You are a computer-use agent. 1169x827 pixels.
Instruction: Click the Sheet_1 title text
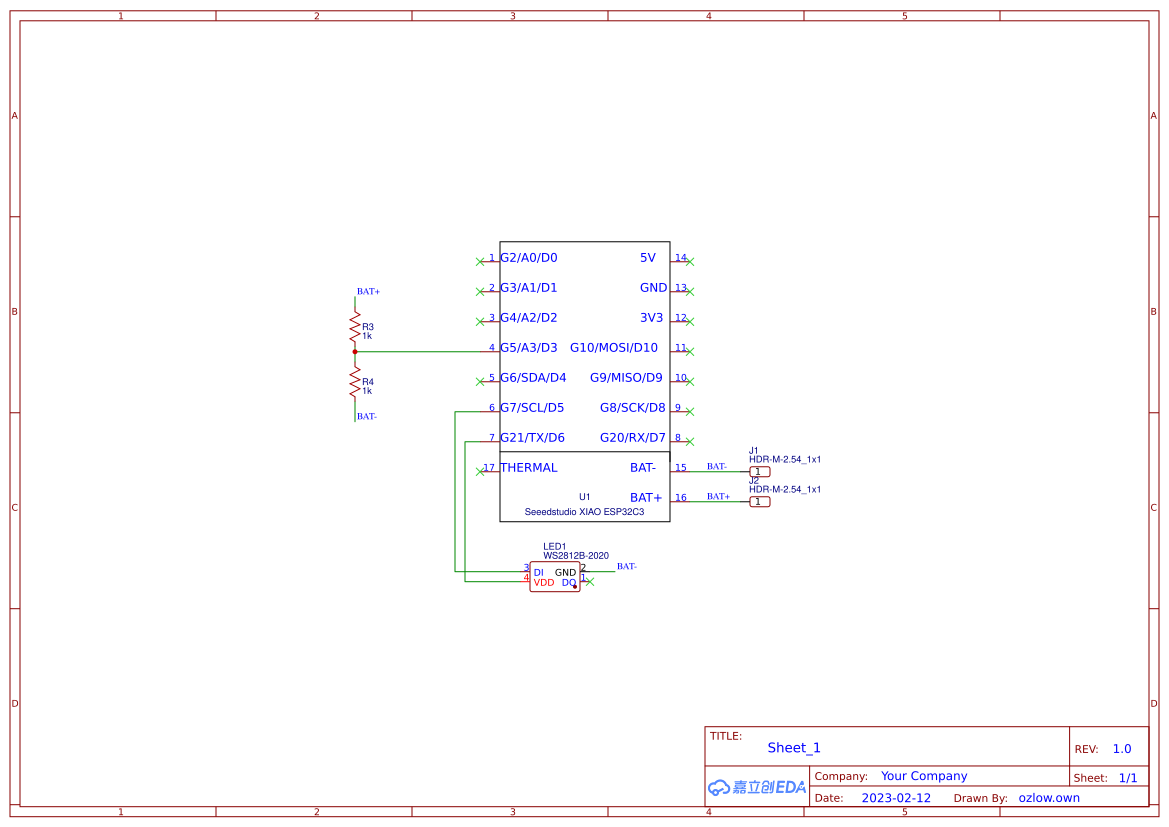794,747
